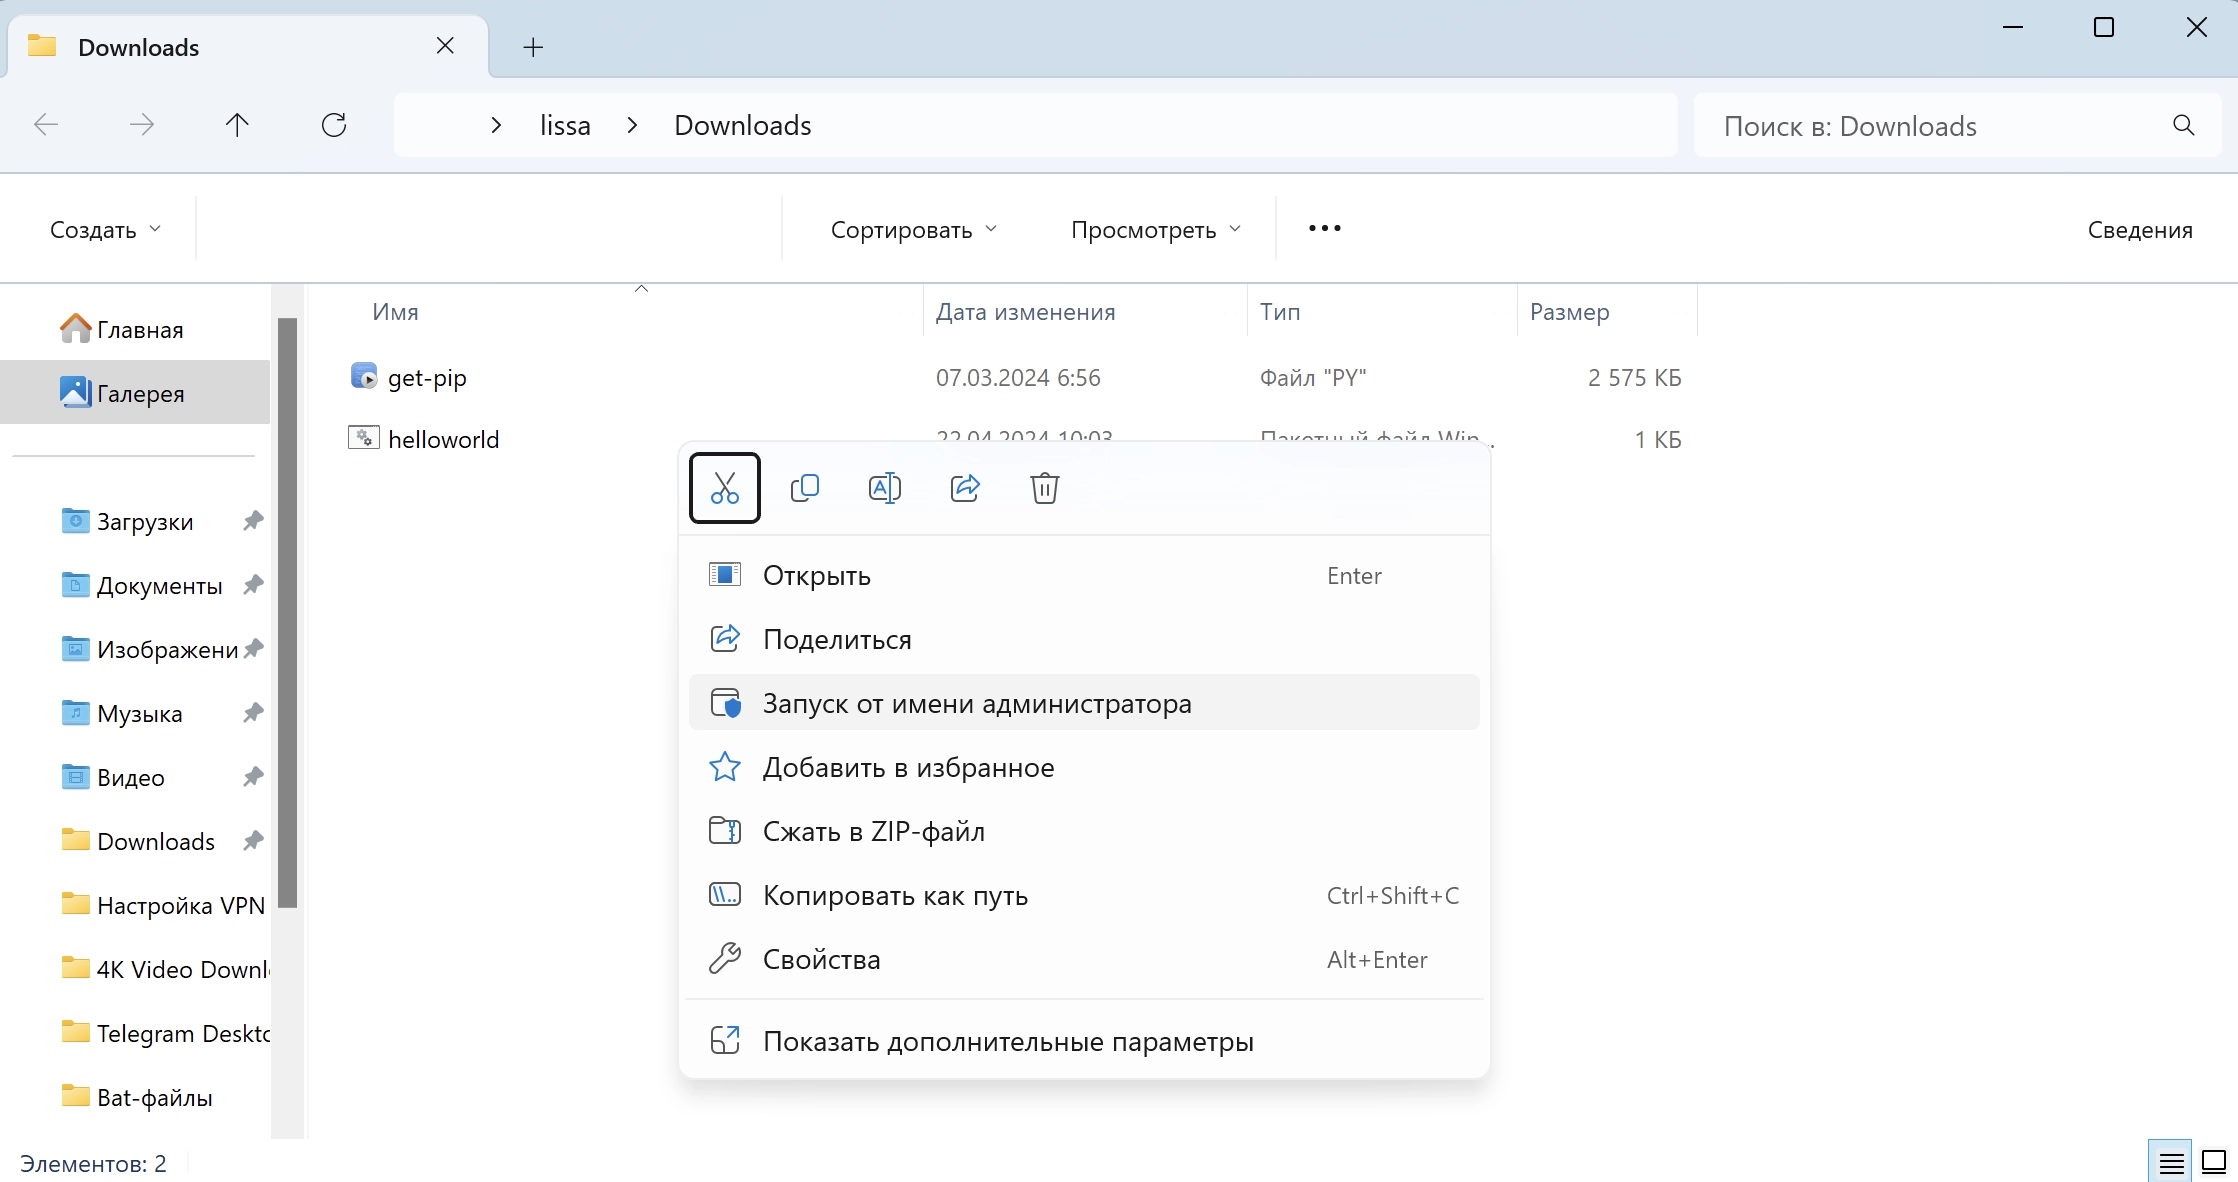Activate details view in status bar
2238x1182 pixels.
click(x=2169, y=1161)
